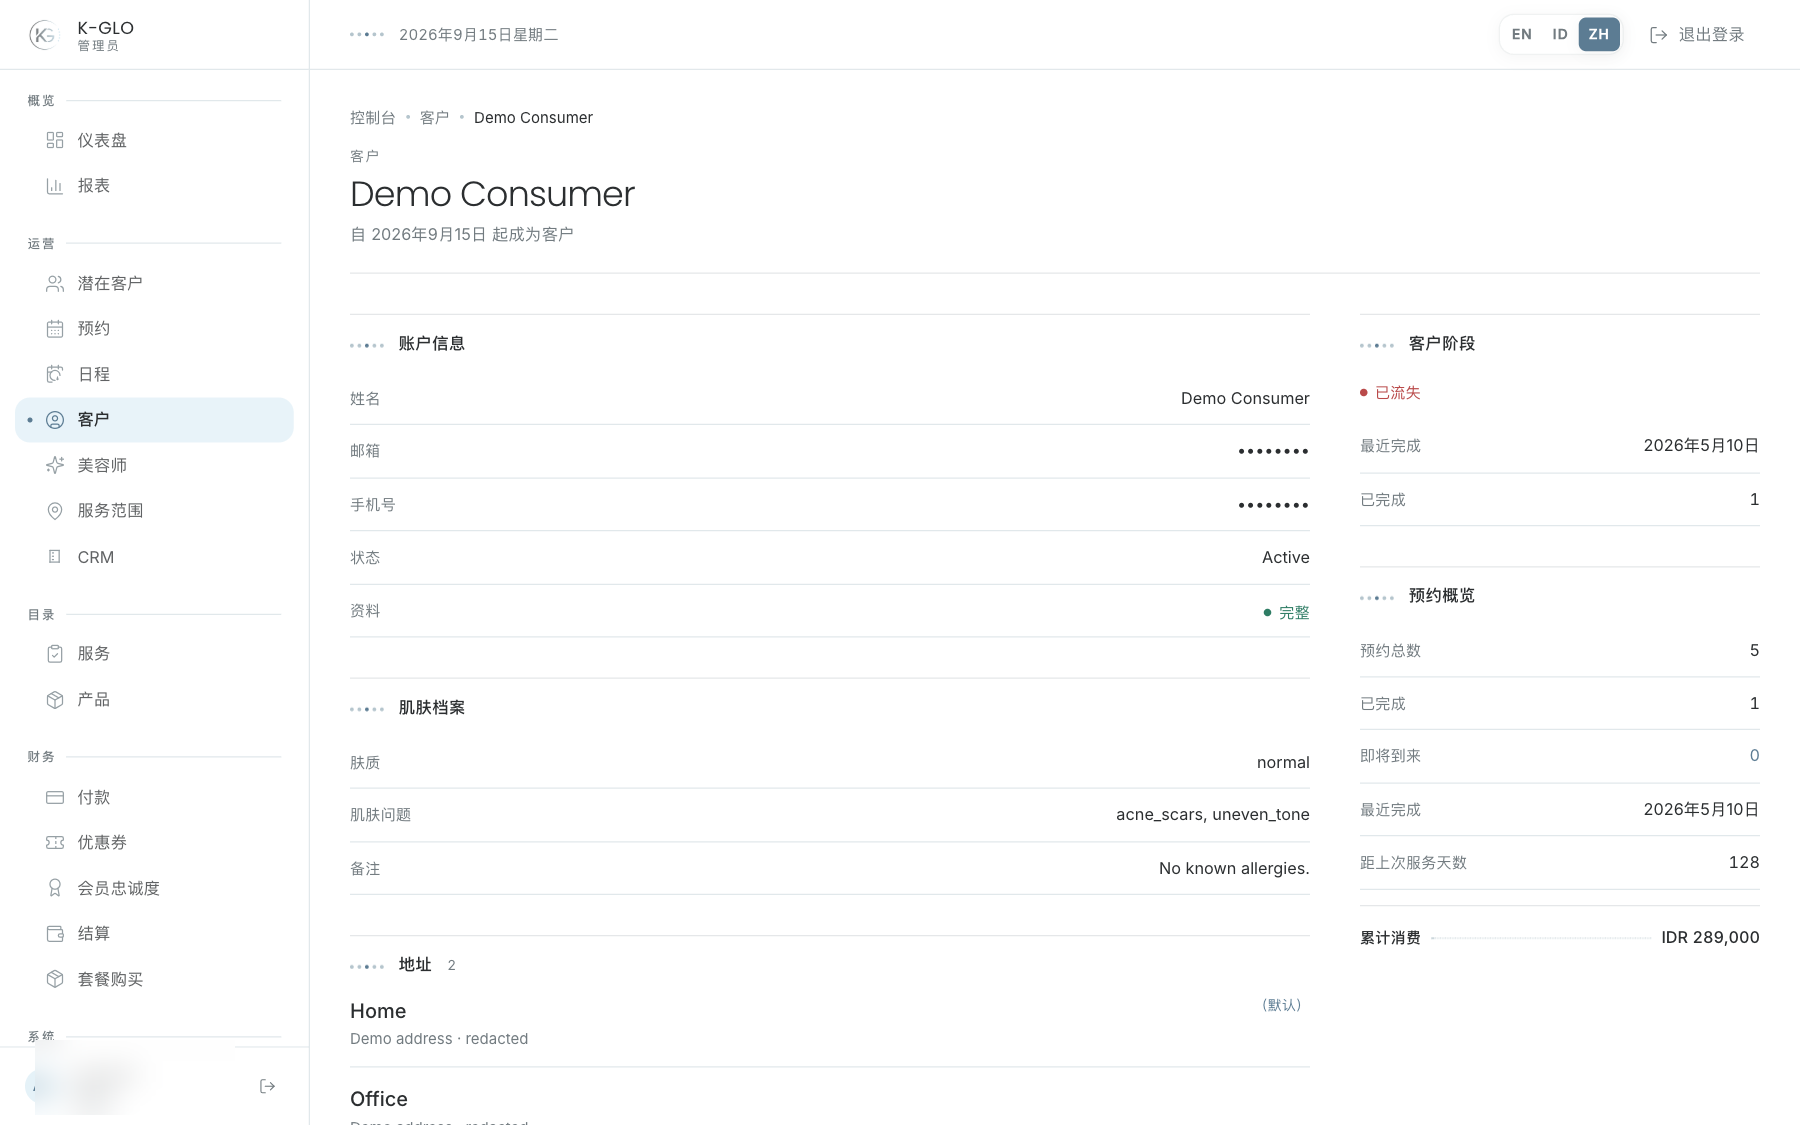Open the 日程 schedule icon
The image size is (1800, 1125).
click(55, 374)
